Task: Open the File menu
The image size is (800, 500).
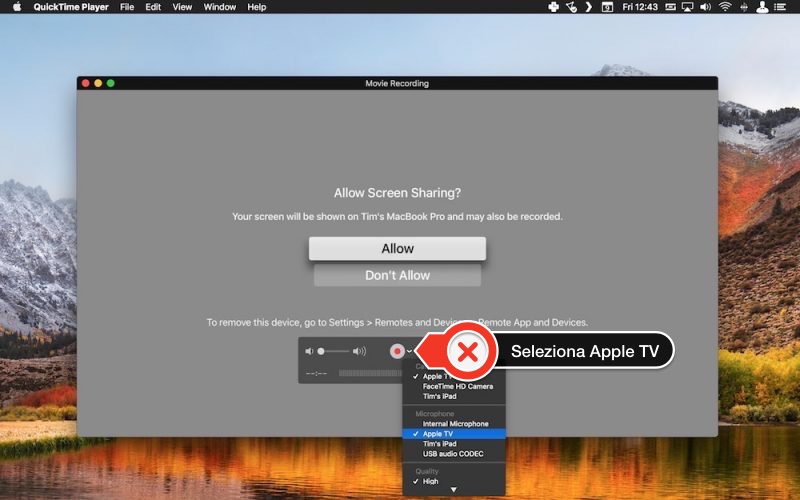Action: [127, 7]
